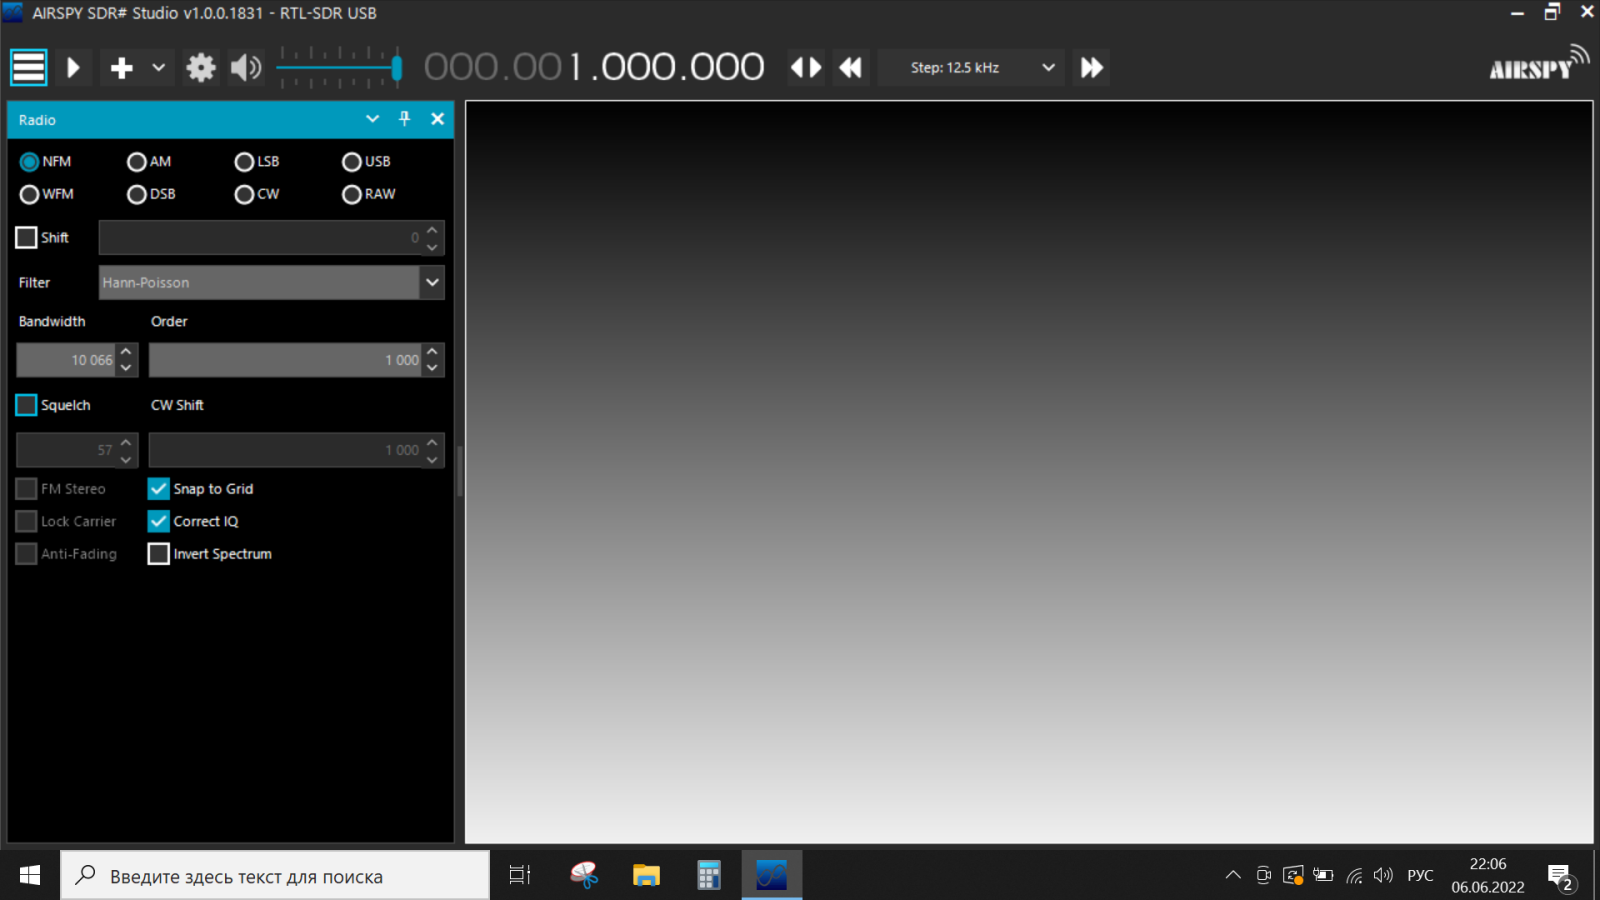Open the Windows Start menu

[30, 875]
